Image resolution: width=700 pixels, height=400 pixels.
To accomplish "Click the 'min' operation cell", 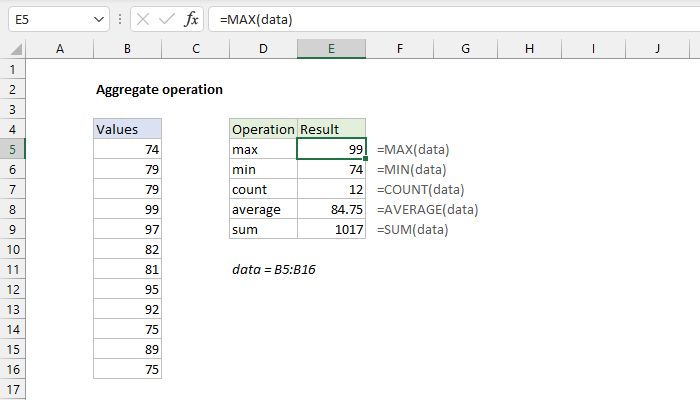I will pos(263,169).
